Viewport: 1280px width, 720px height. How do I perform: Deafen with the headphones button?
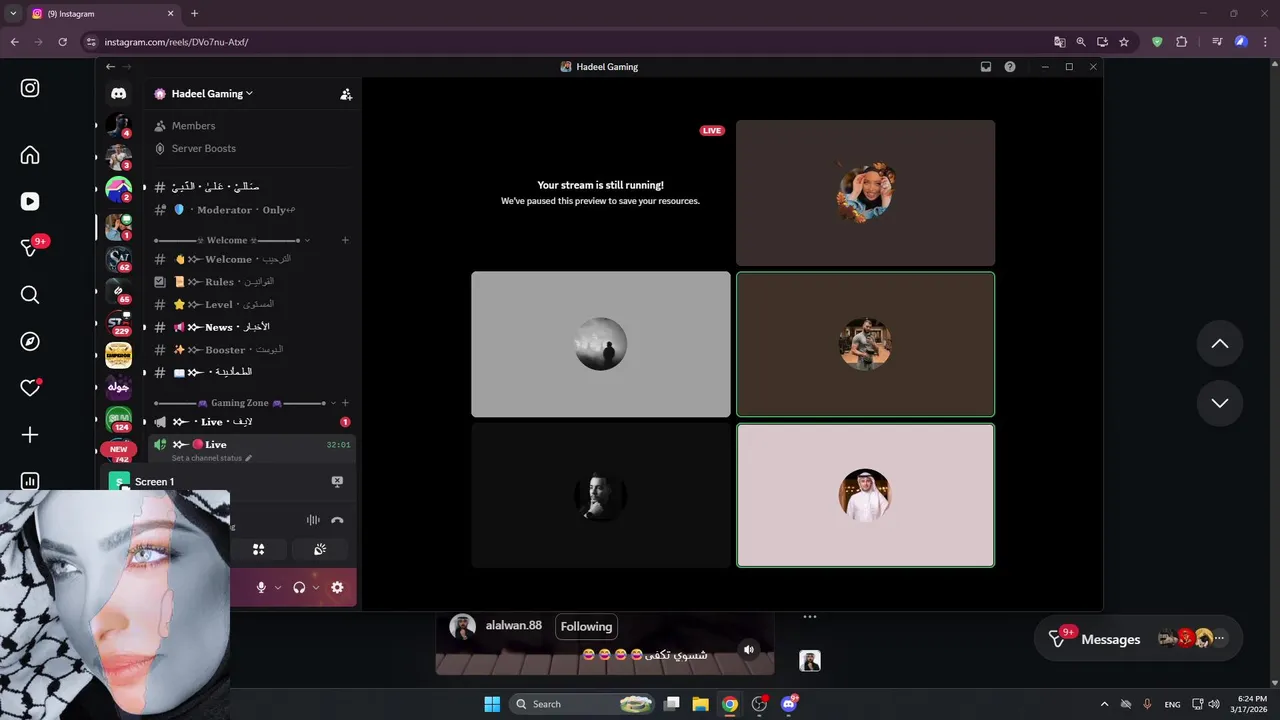pos(299,587)
